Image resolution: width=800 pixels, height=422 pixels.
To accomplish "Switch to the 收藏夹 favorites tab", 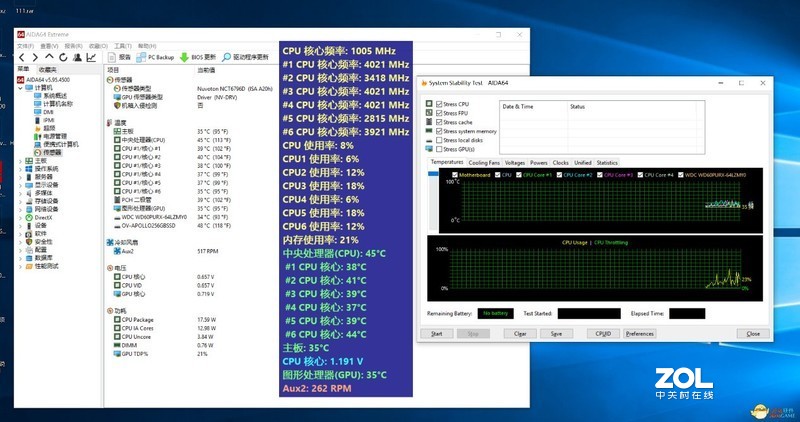I will 47,69.
